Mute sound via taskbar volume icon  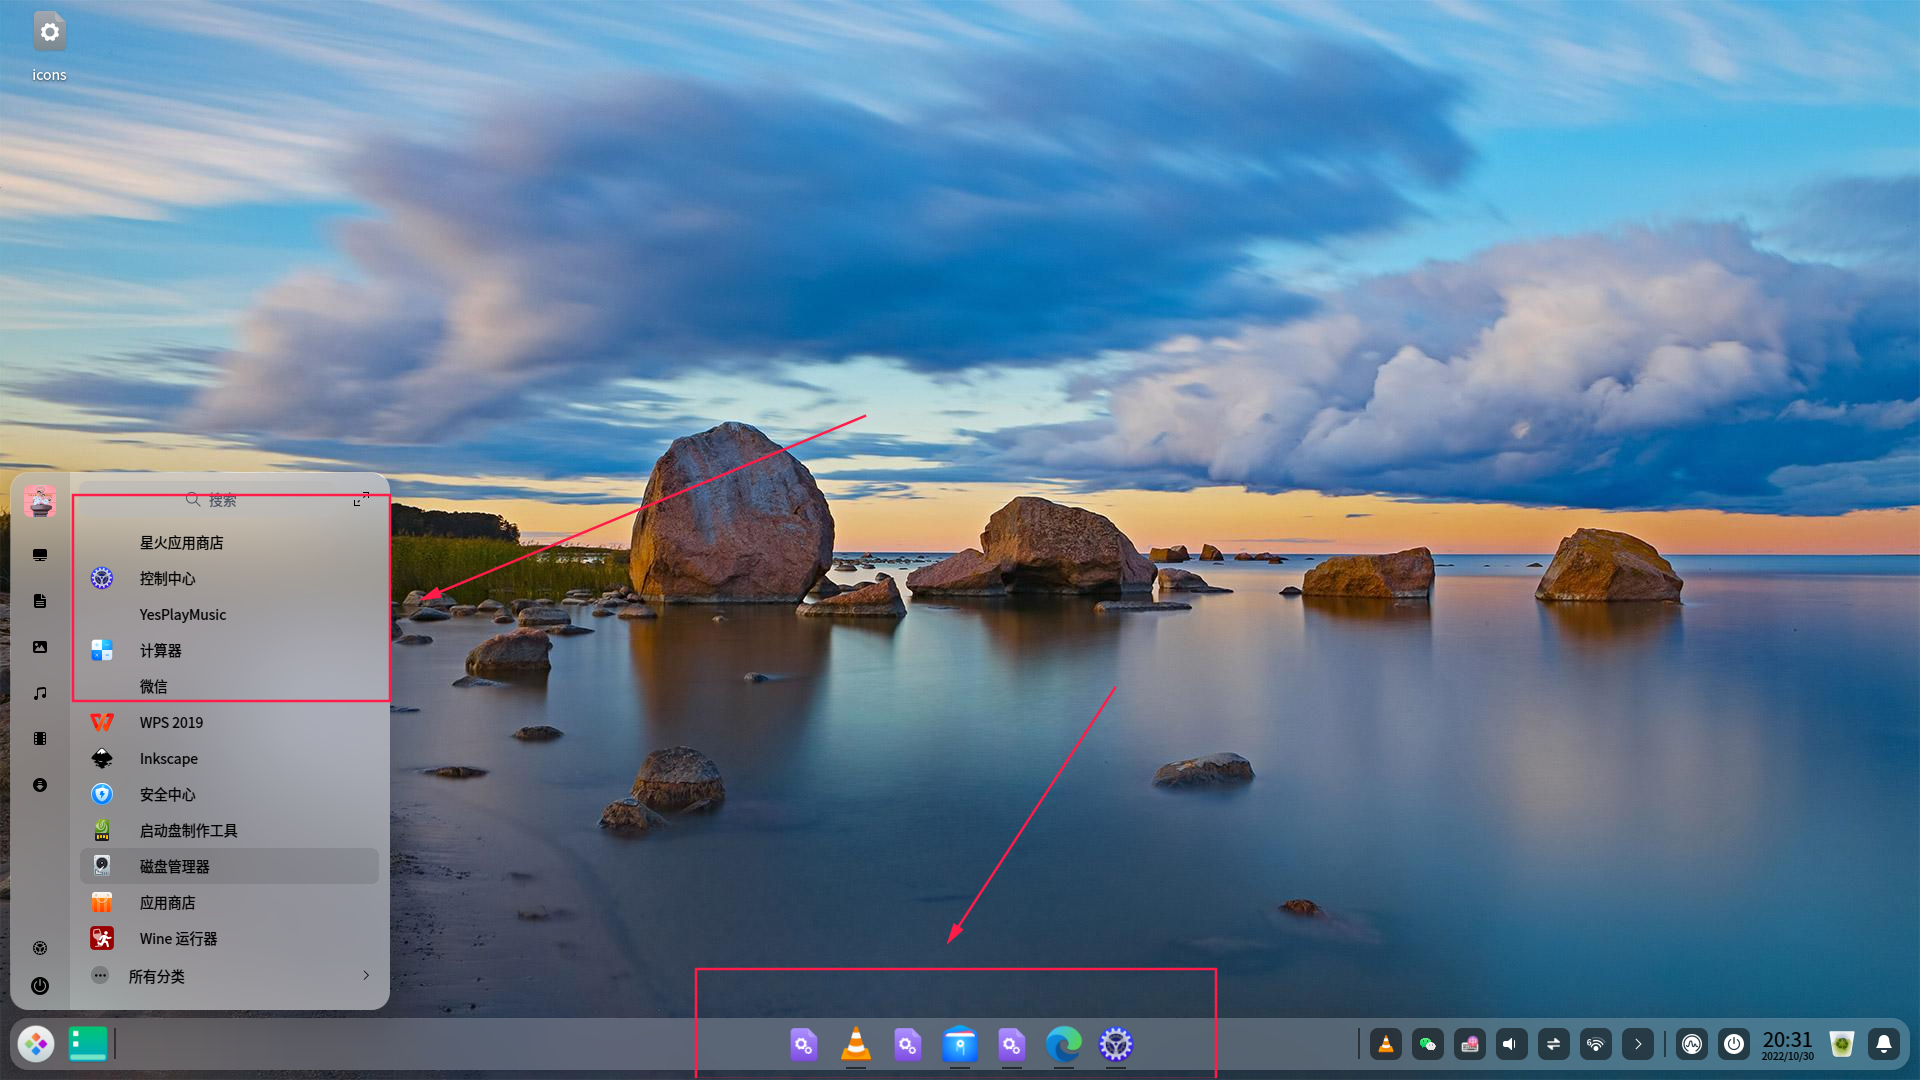1511,1044
